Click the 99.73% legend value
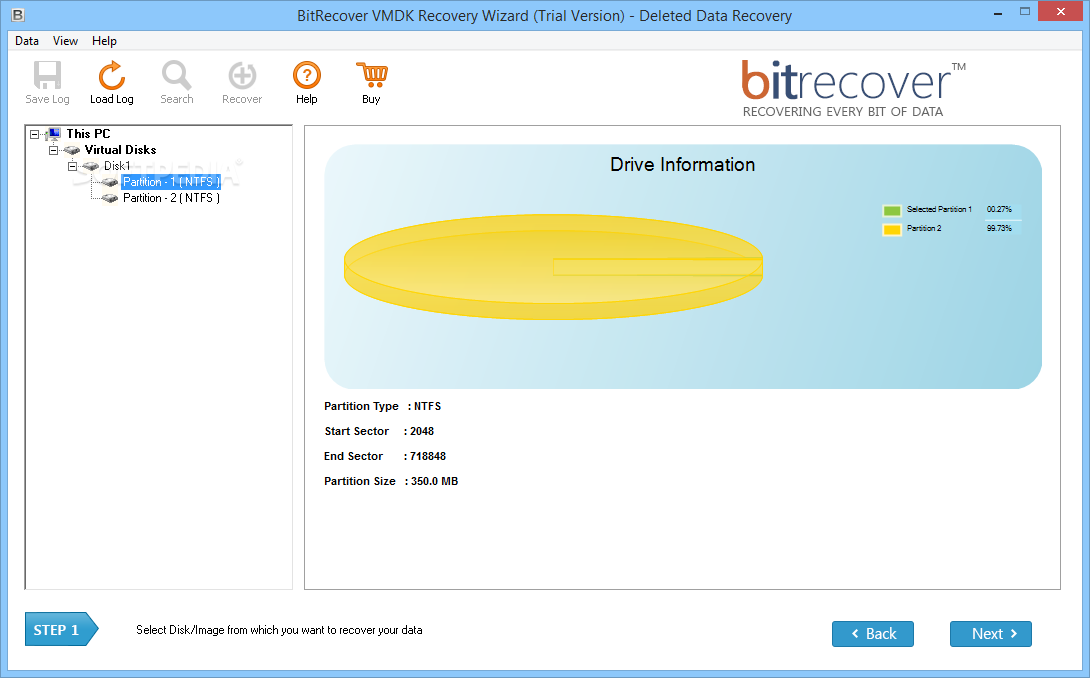This screenshot has height=678, width=1090. (999, 228)
